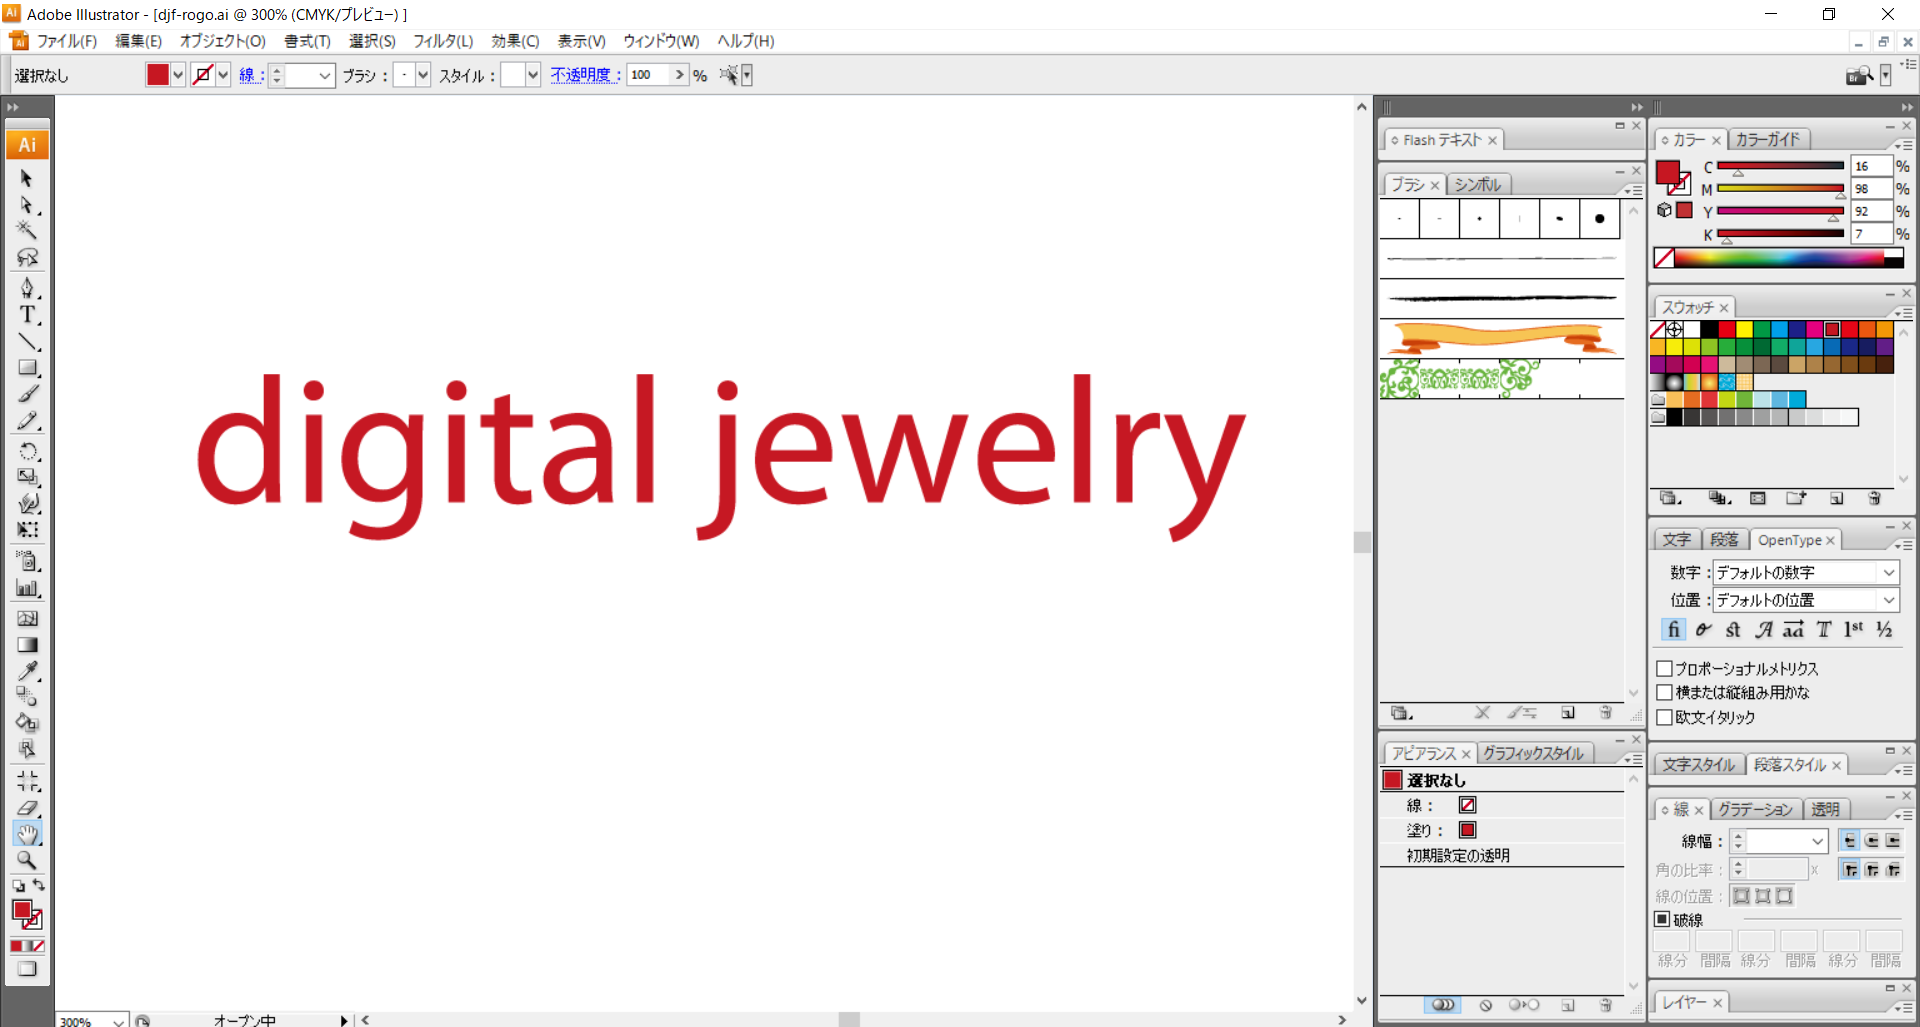Open the 効果(C) menu
The width and height of the screenshot is (1920, 1027).
[x=515, y=41]
